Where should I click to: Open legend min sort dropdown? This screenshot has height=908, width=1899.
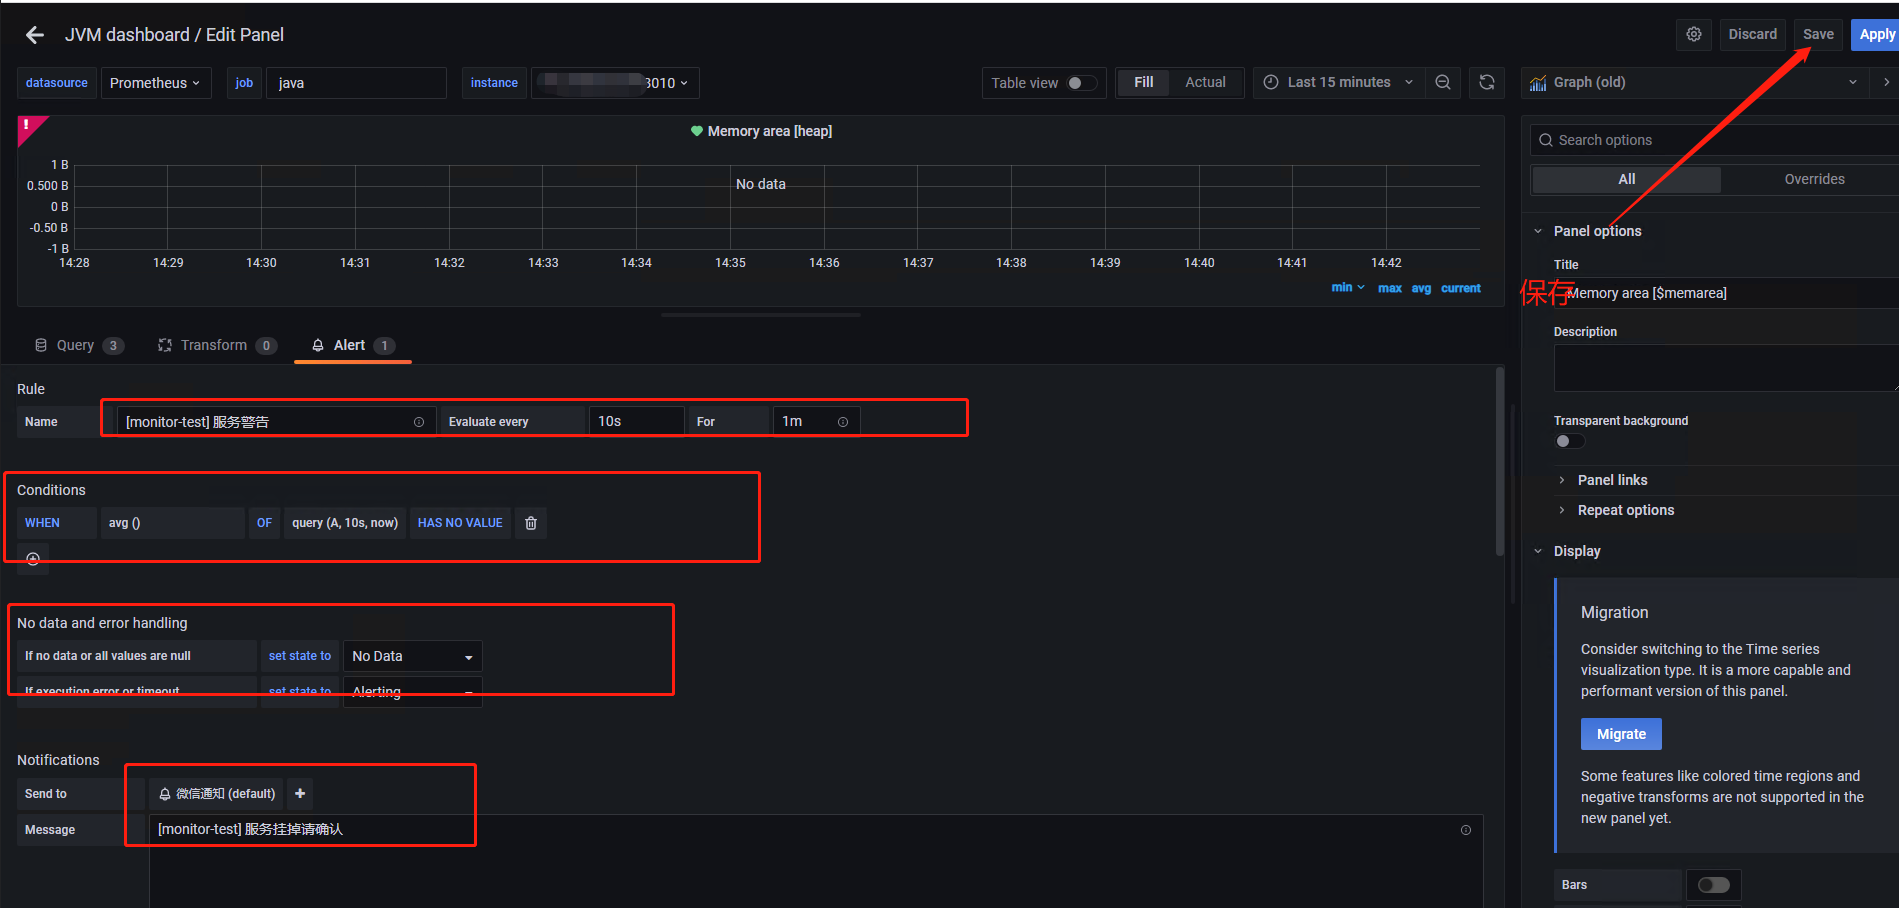click(x=1348, y=287)
